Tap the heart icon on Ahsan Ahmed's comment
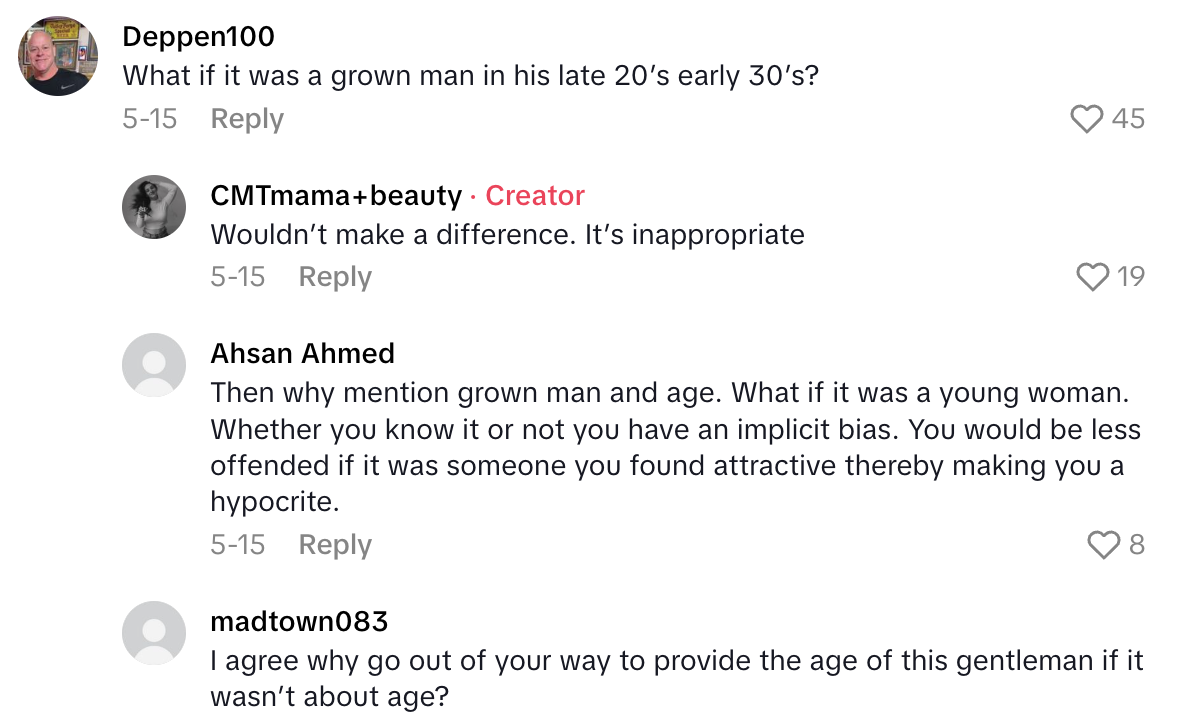1184x720 pixels. click(1104, 545)
